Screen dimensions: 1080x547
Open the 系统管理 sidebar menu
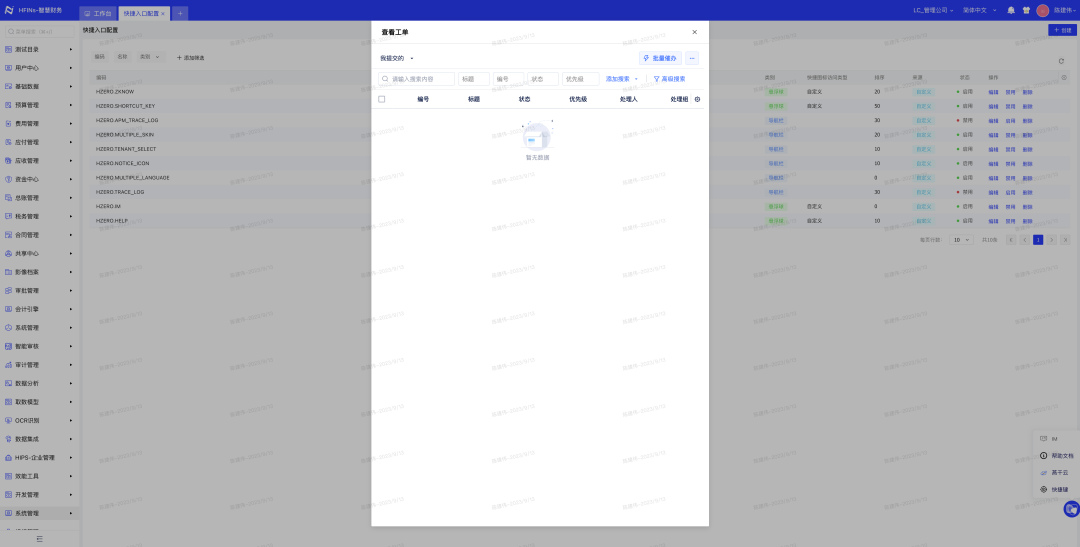[38, 513]
